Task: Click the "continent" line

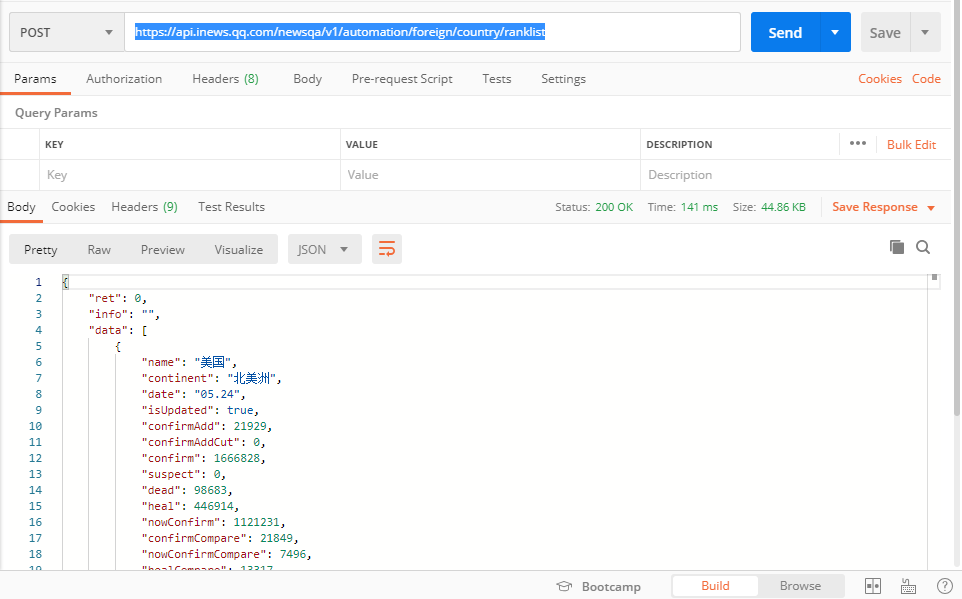Action: coord(211,378)
